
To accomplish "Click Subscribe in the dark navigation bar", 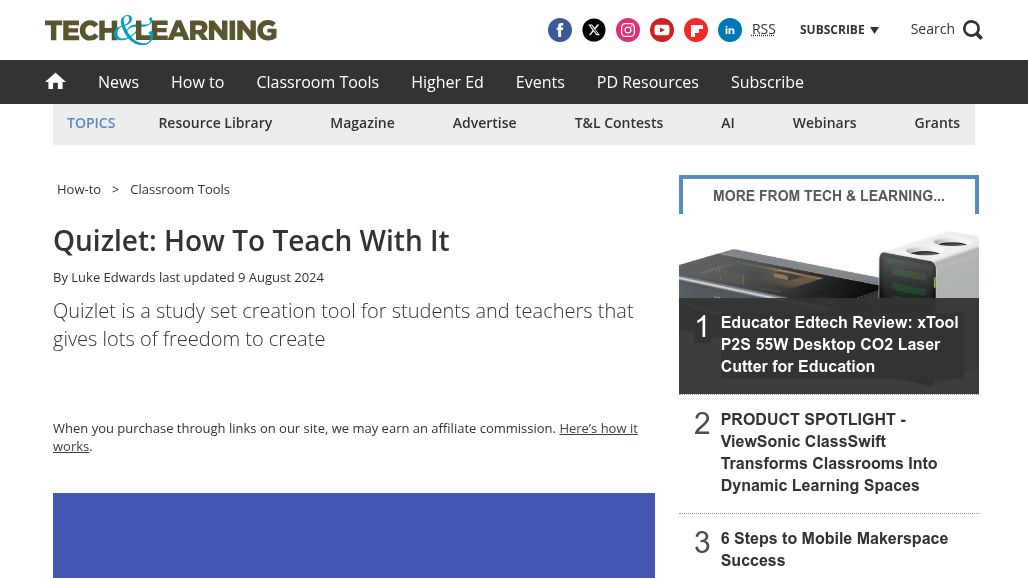I will [767, 82].
